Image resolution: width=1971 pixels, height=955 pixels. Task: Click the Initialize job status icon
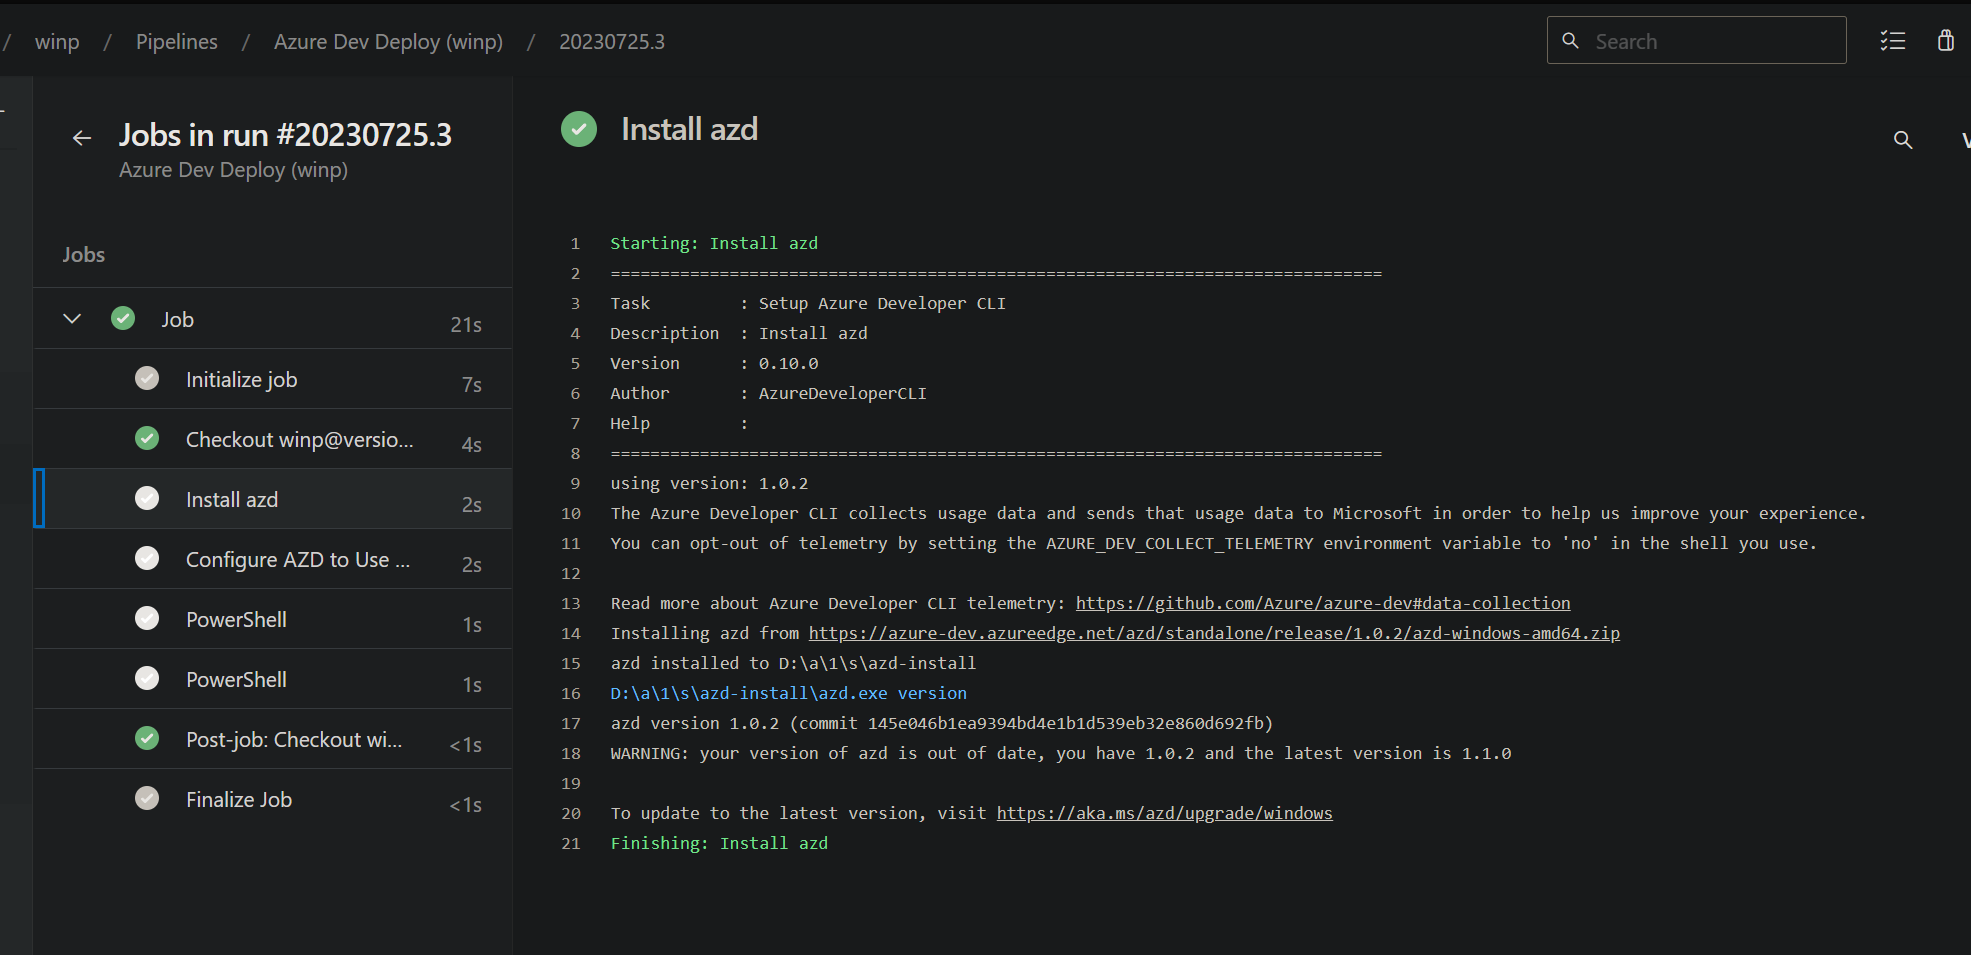coord(147,378)
